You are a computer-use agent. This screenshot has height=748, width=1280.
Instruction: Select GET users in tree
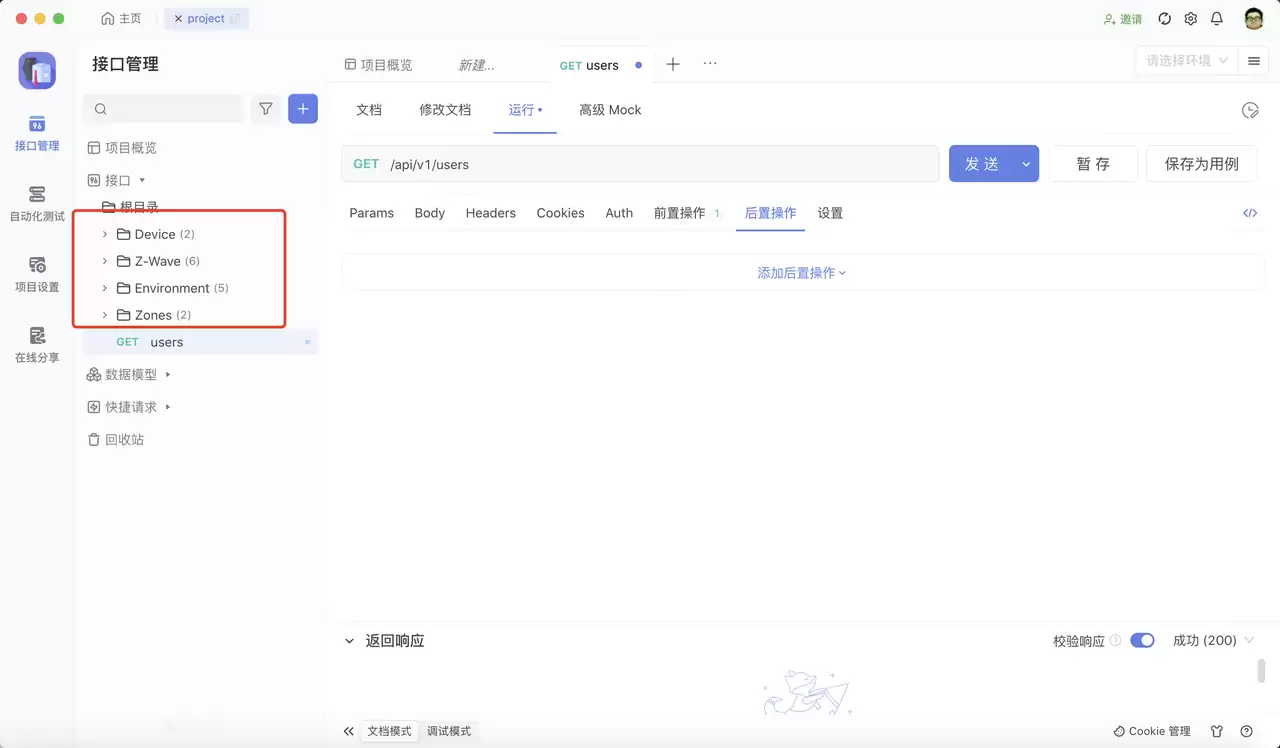(x=200, y=342)
